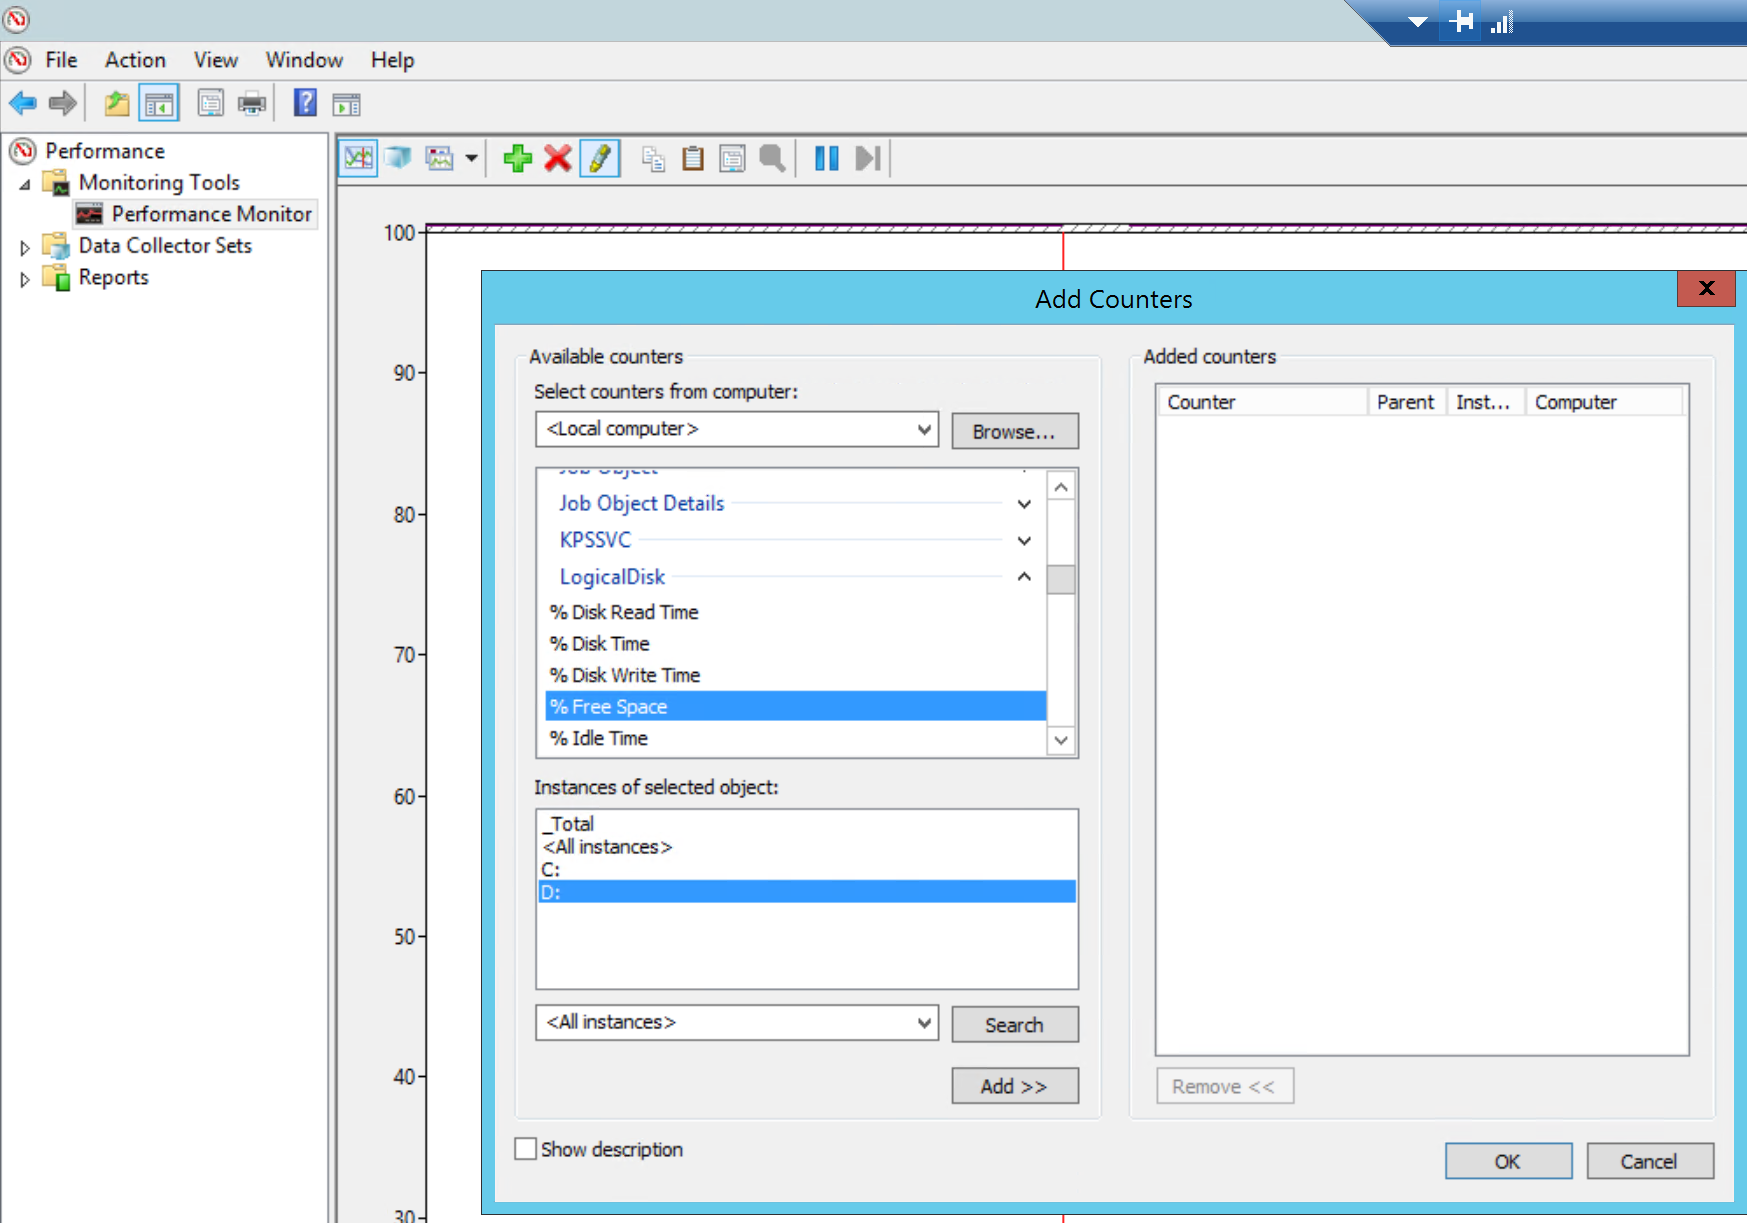
Task: Open the Action menu
Action: tap(135, 60)
